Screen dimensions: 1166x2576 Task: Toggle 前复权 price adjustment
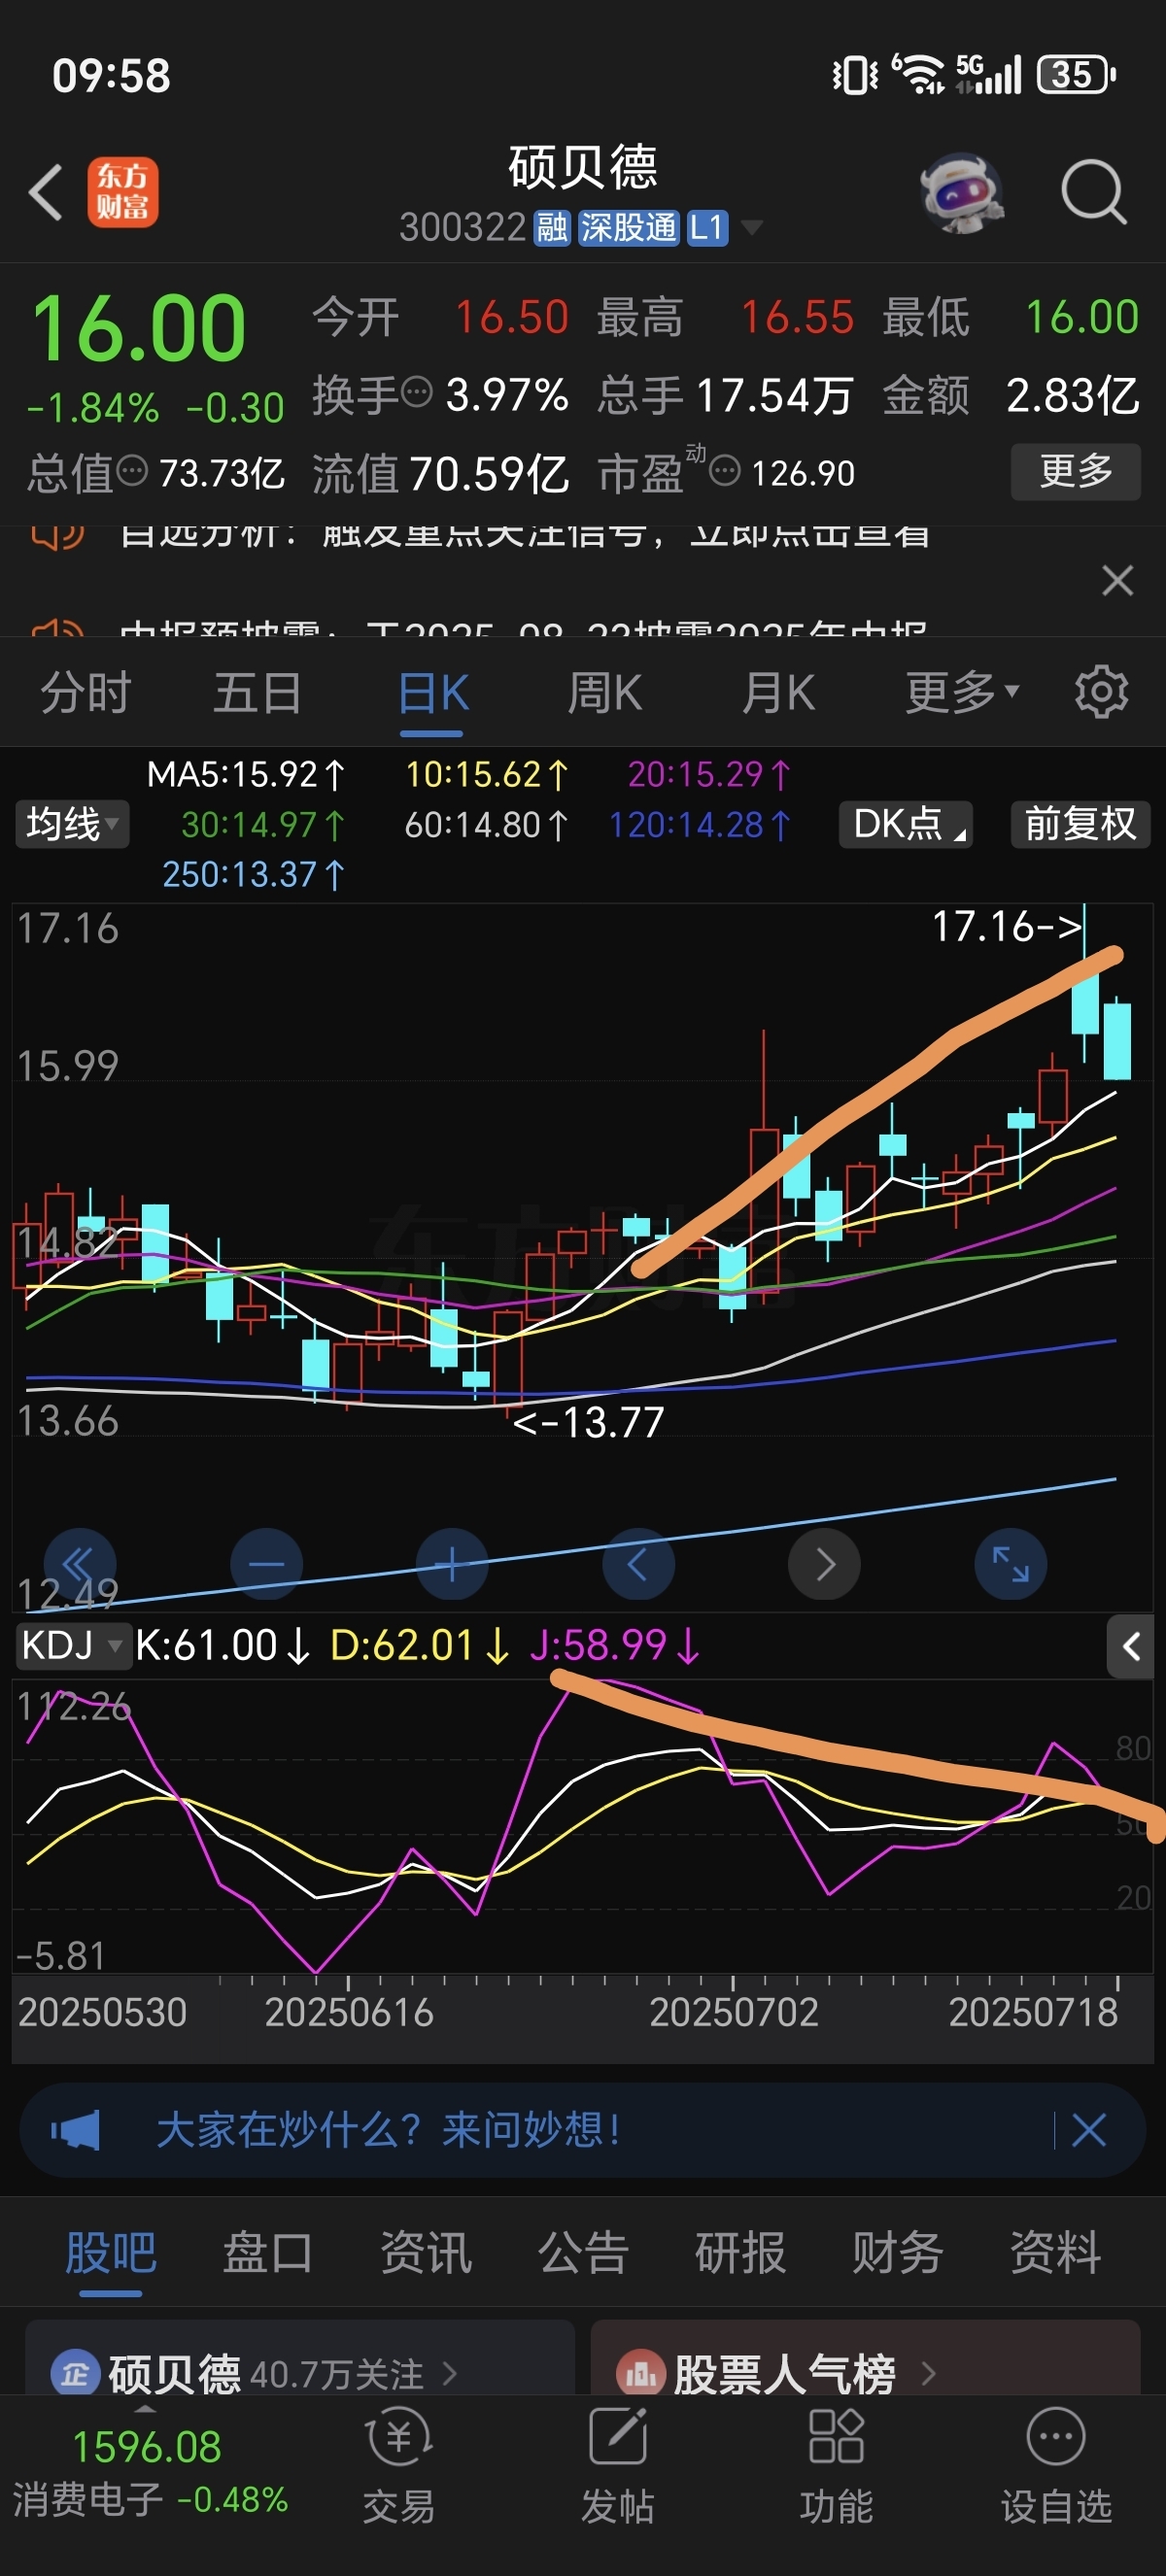[1081, 824]
